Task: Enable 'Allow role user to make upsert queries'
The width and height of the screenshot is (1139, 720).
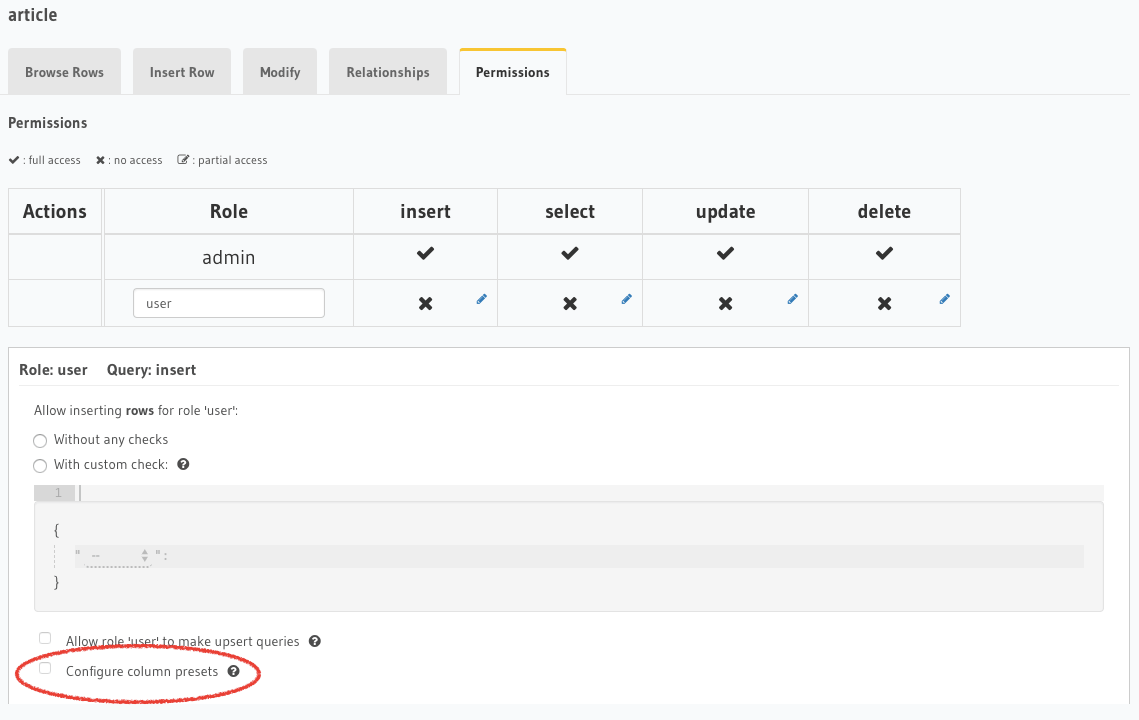Action: pyautogui.click(x=44, y=637)
